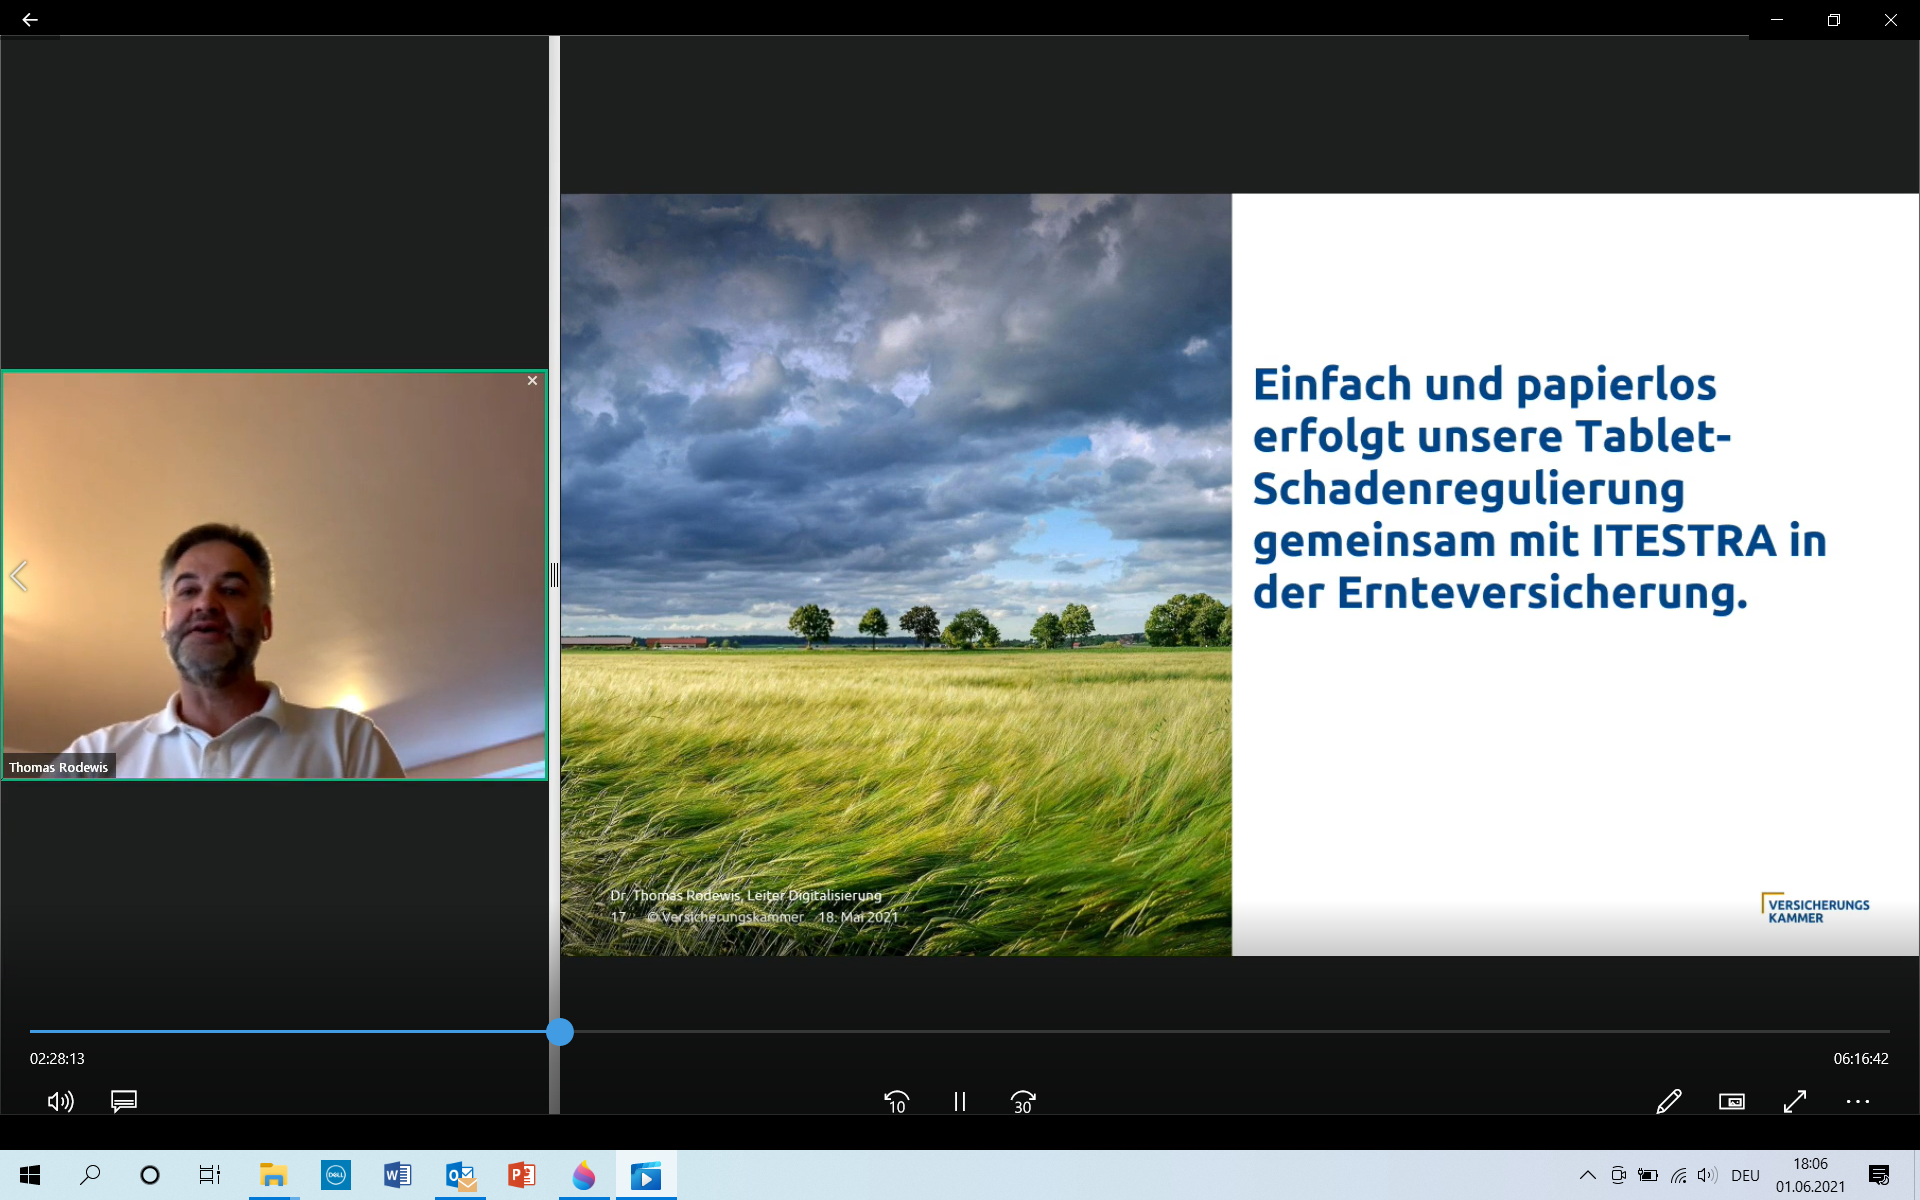Toggle fullscreen with the arrows icon
The height and width of the screenshot is (1200, 1920).
[1795, 1101]
